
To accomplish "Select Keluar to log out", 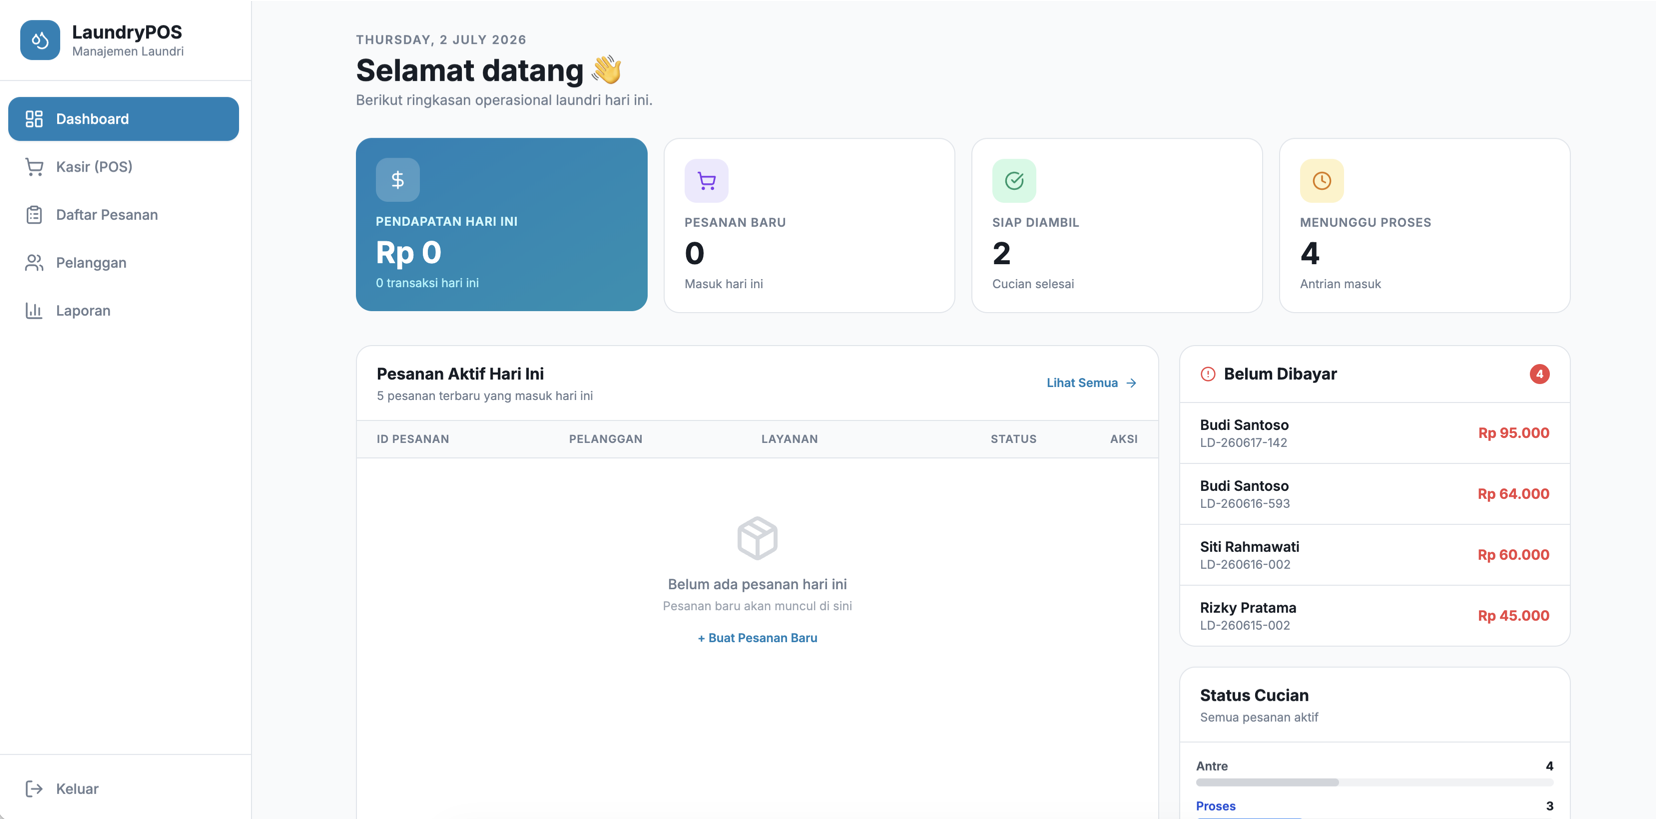I will 124,789.
